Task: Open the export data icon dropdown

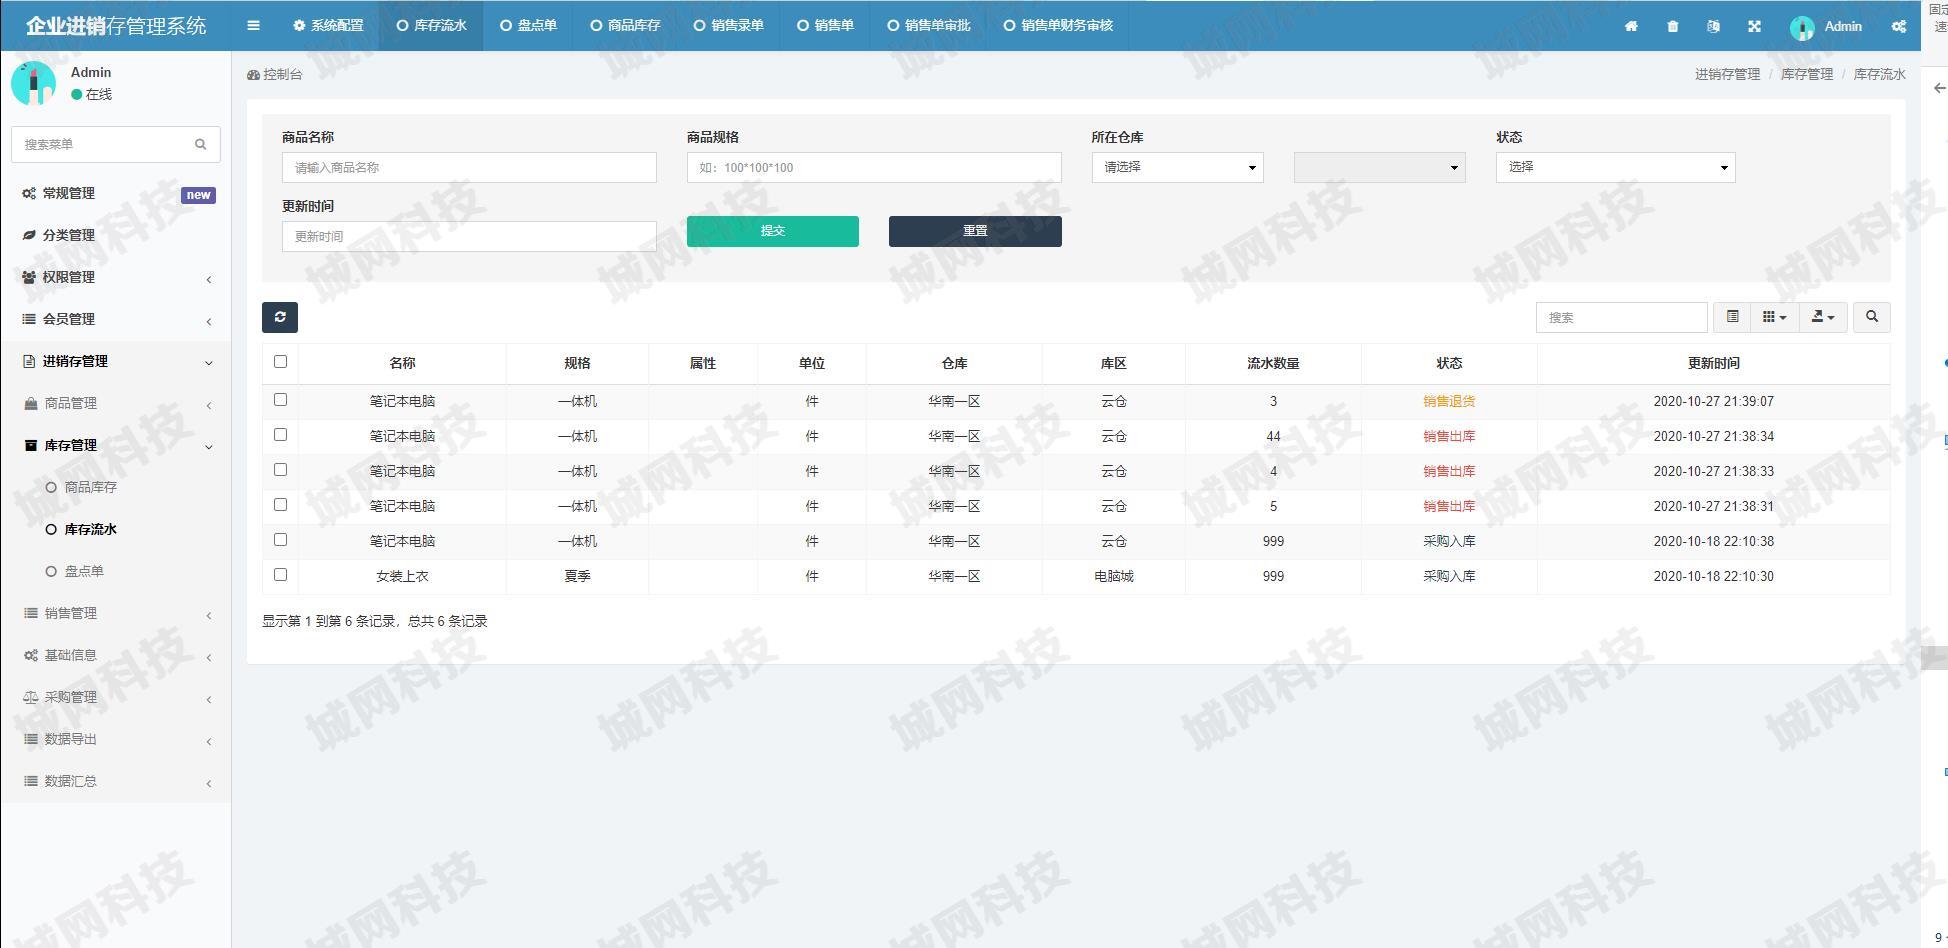Action: click(1823, 317)
